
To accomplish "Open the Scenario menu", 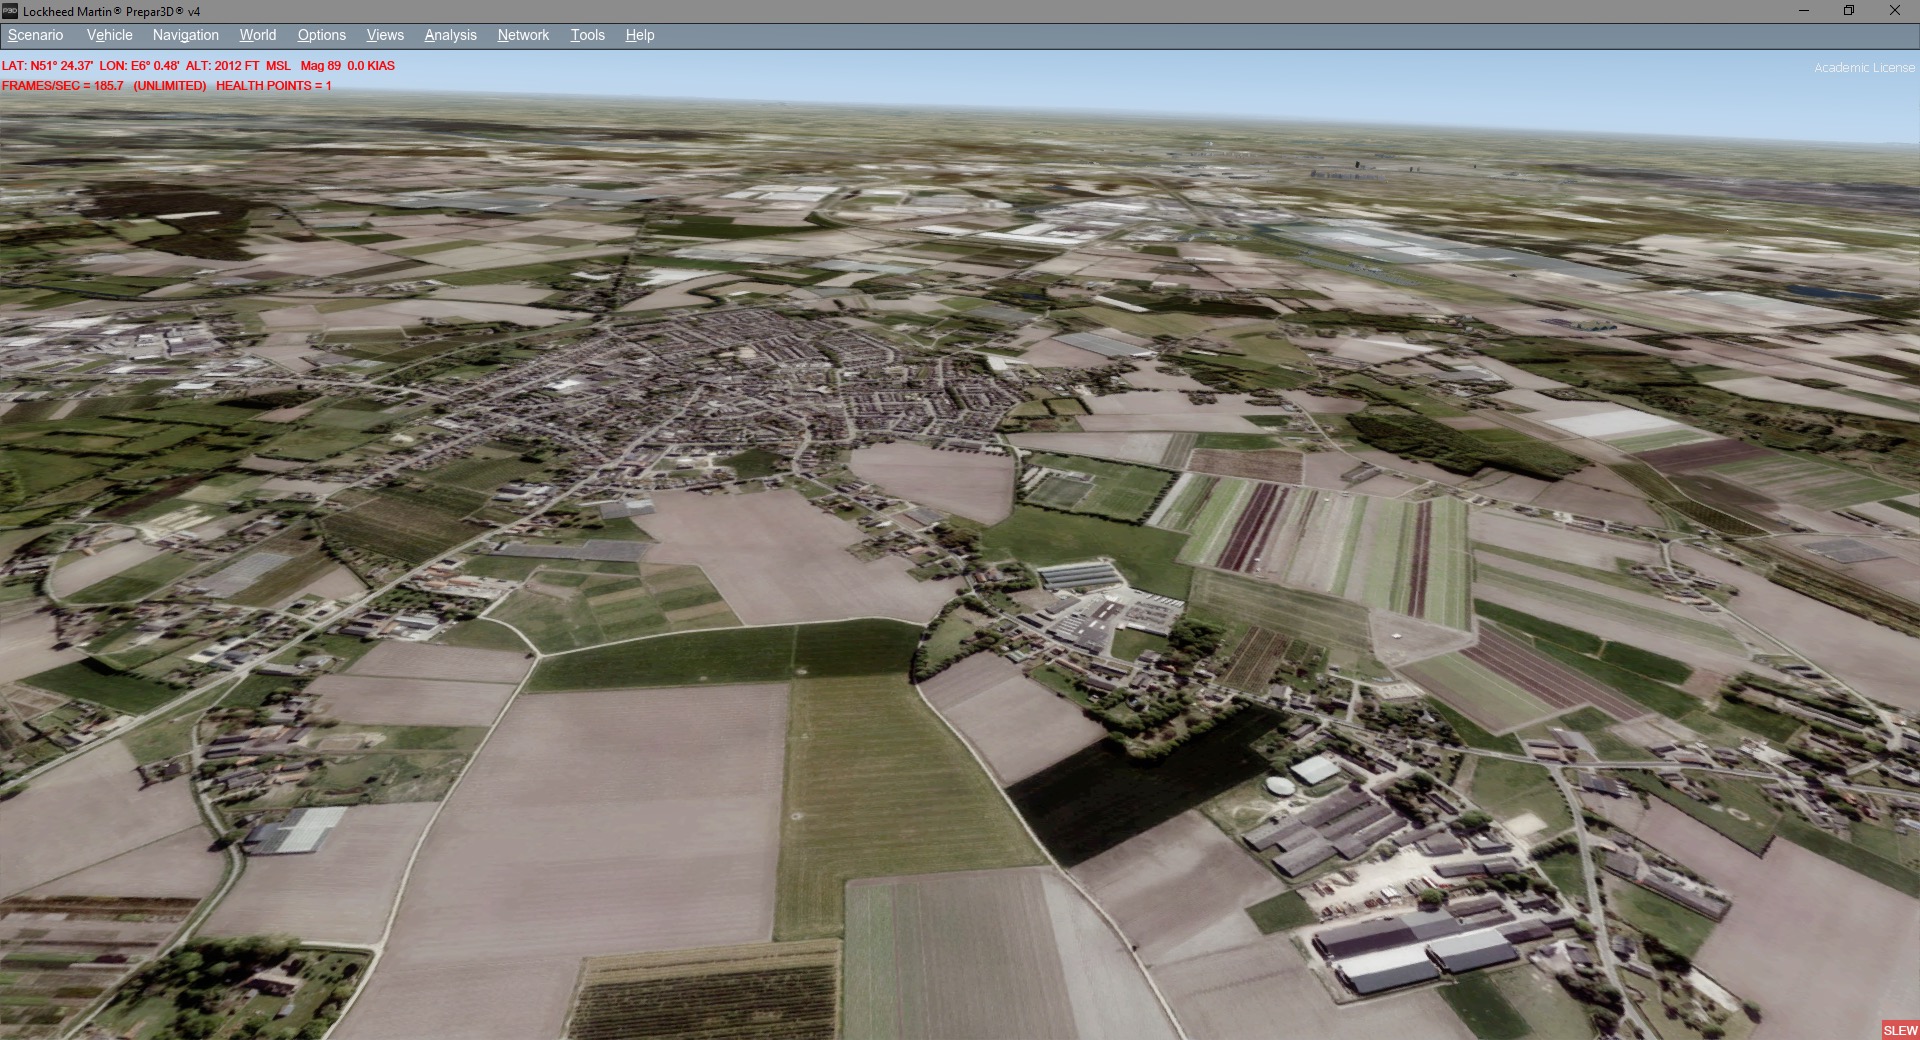I will (x=36, y=35).
